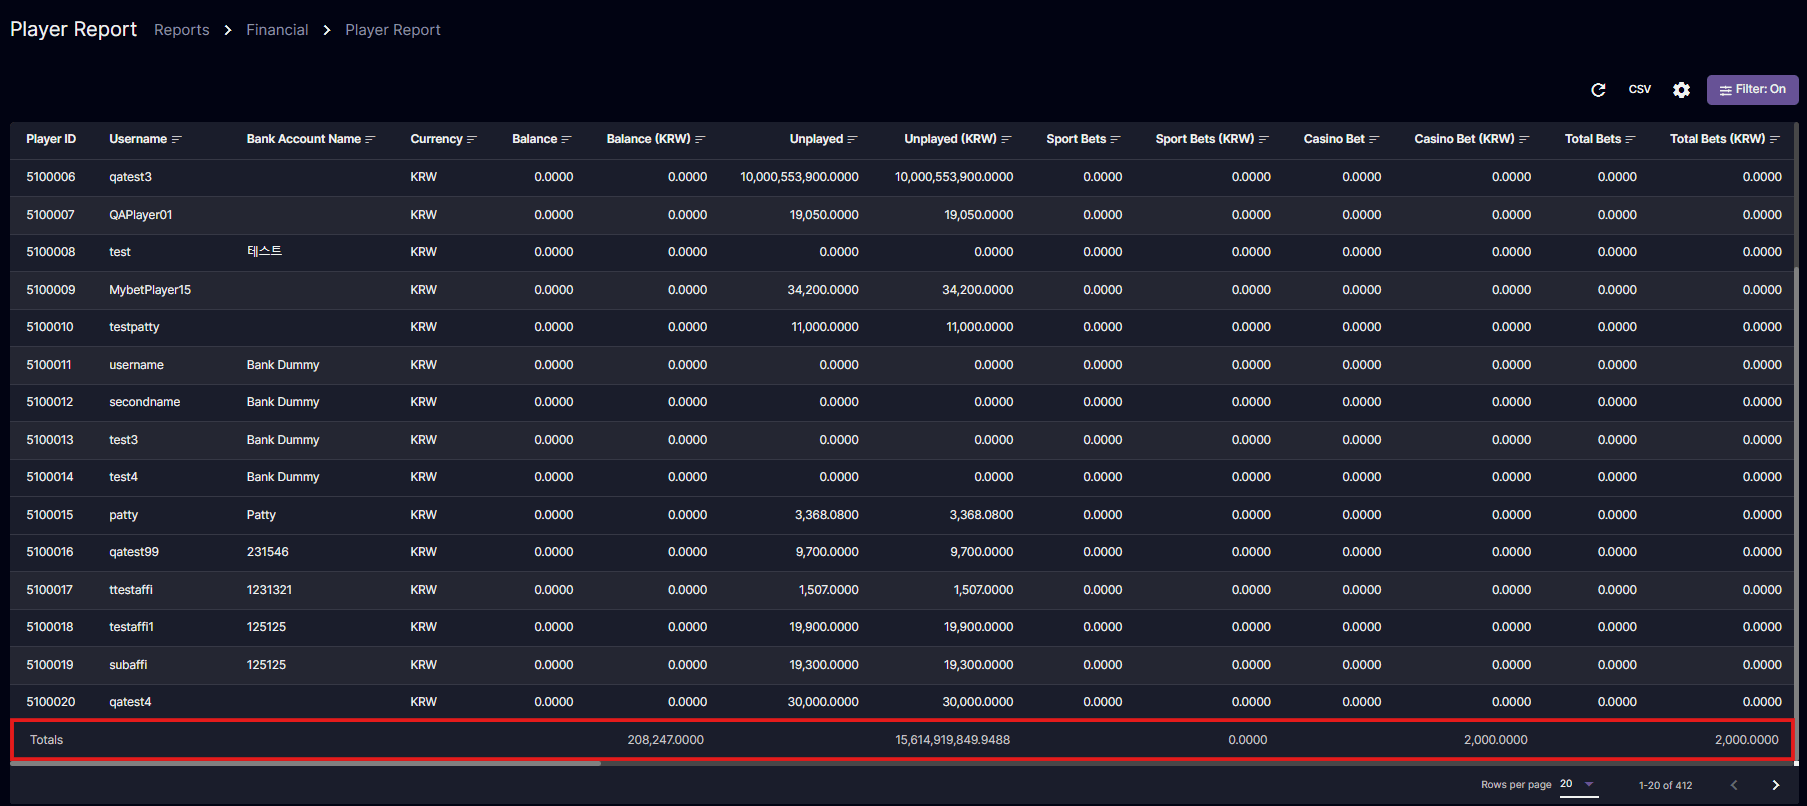This screenshot has width=1807, height=806.
Task: Open Balance (KRW) column filter icon
Action: pyautogui.click(x=700, y=139)
